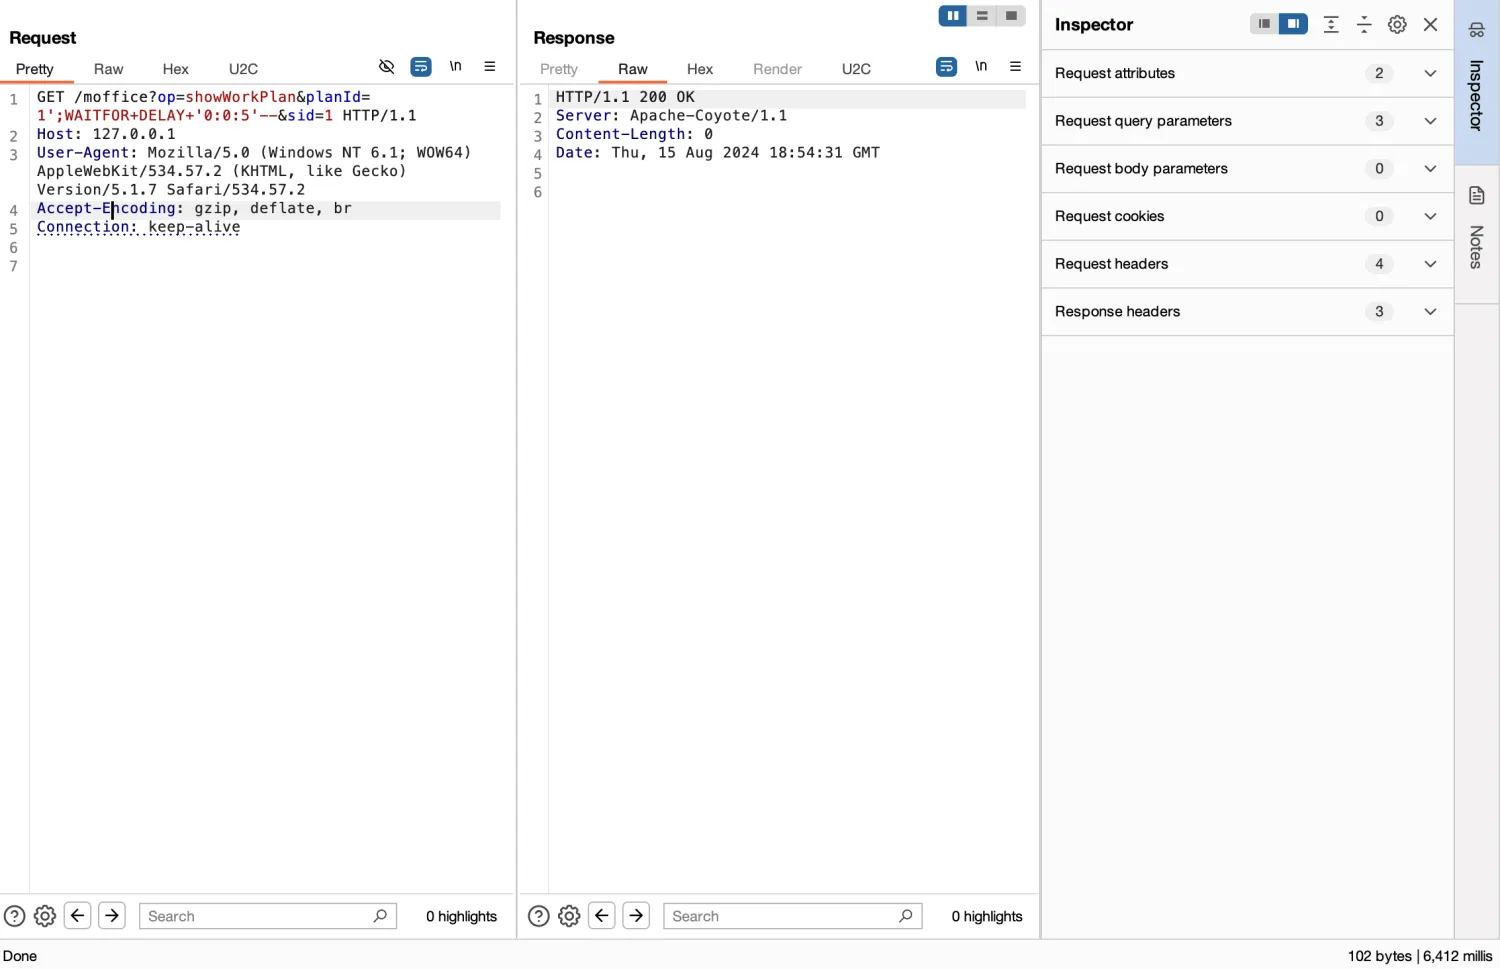Click Response search magnifier icon
This screenshot has height=969, width=1500.
(905, 916)
